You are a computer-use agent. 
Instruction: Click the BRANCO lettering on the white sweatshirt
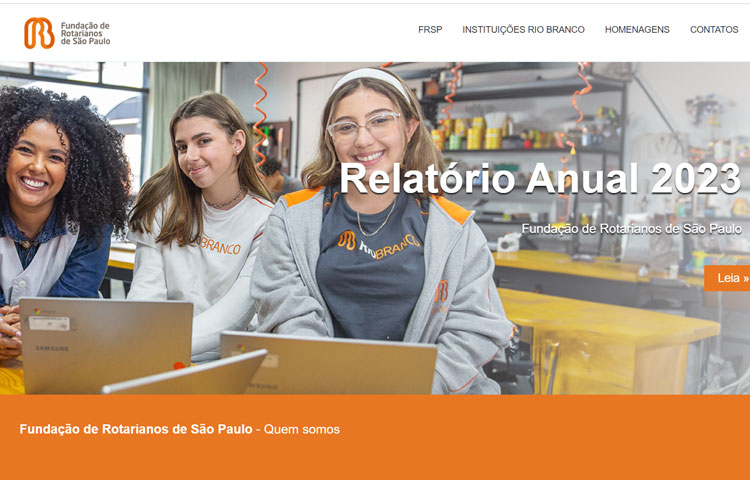pos(220,245)
